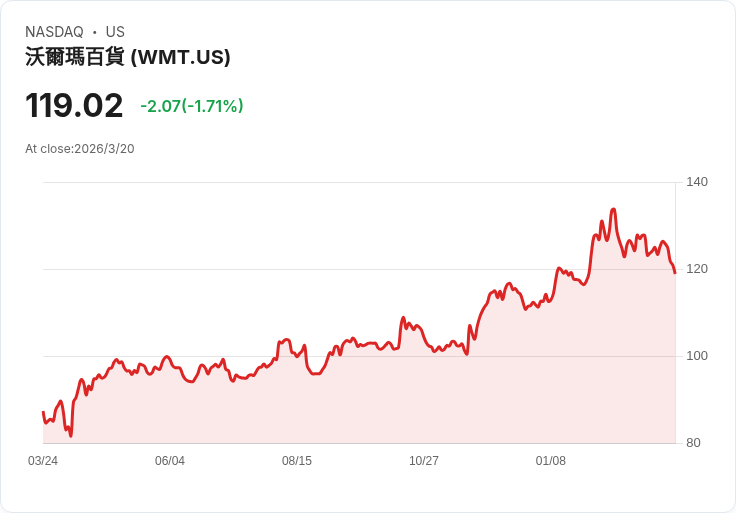Click the 沃爾瑪百貨 (WMT.US) stock title

click(x=128, y=57)
